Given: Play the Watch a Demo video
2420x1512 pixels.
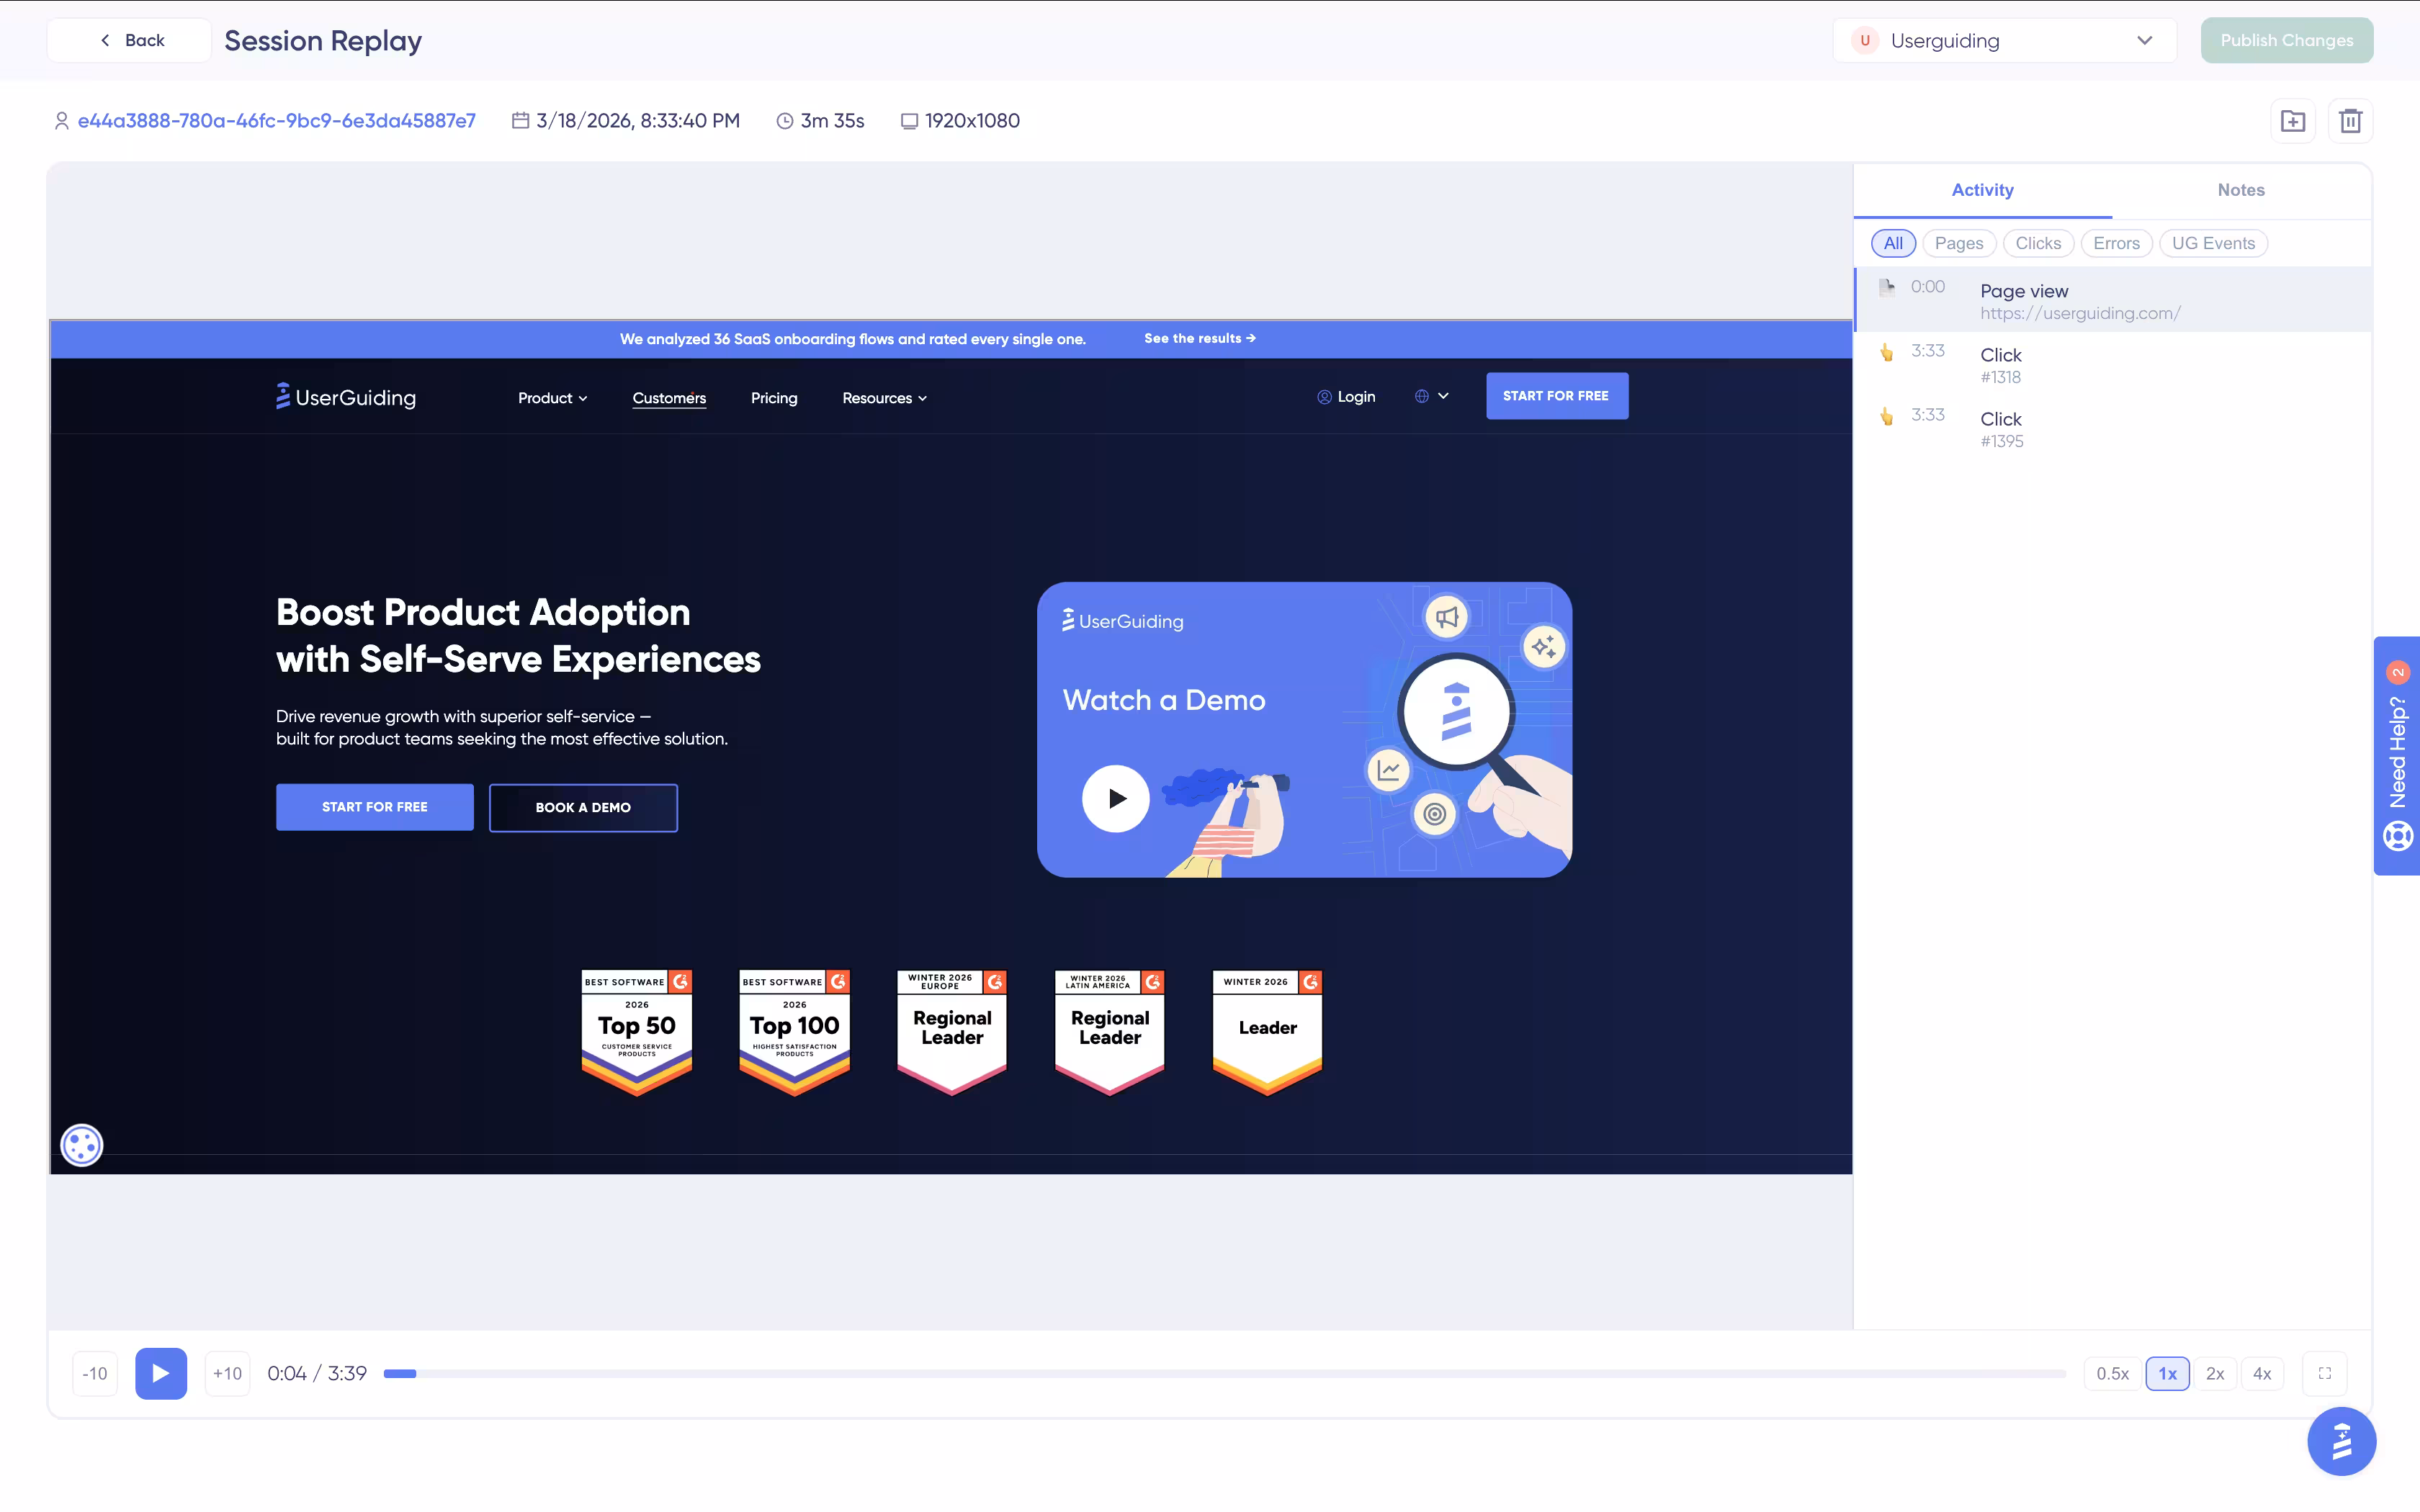Looking at the screenshot, I should coord(1115,798).
